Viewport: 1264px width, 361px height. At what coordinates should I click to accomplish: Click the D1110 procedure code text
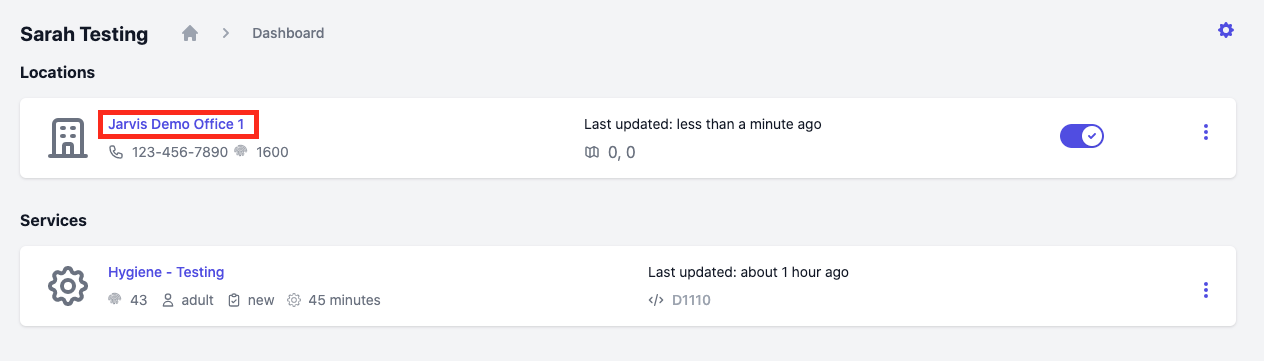[691, 300]
